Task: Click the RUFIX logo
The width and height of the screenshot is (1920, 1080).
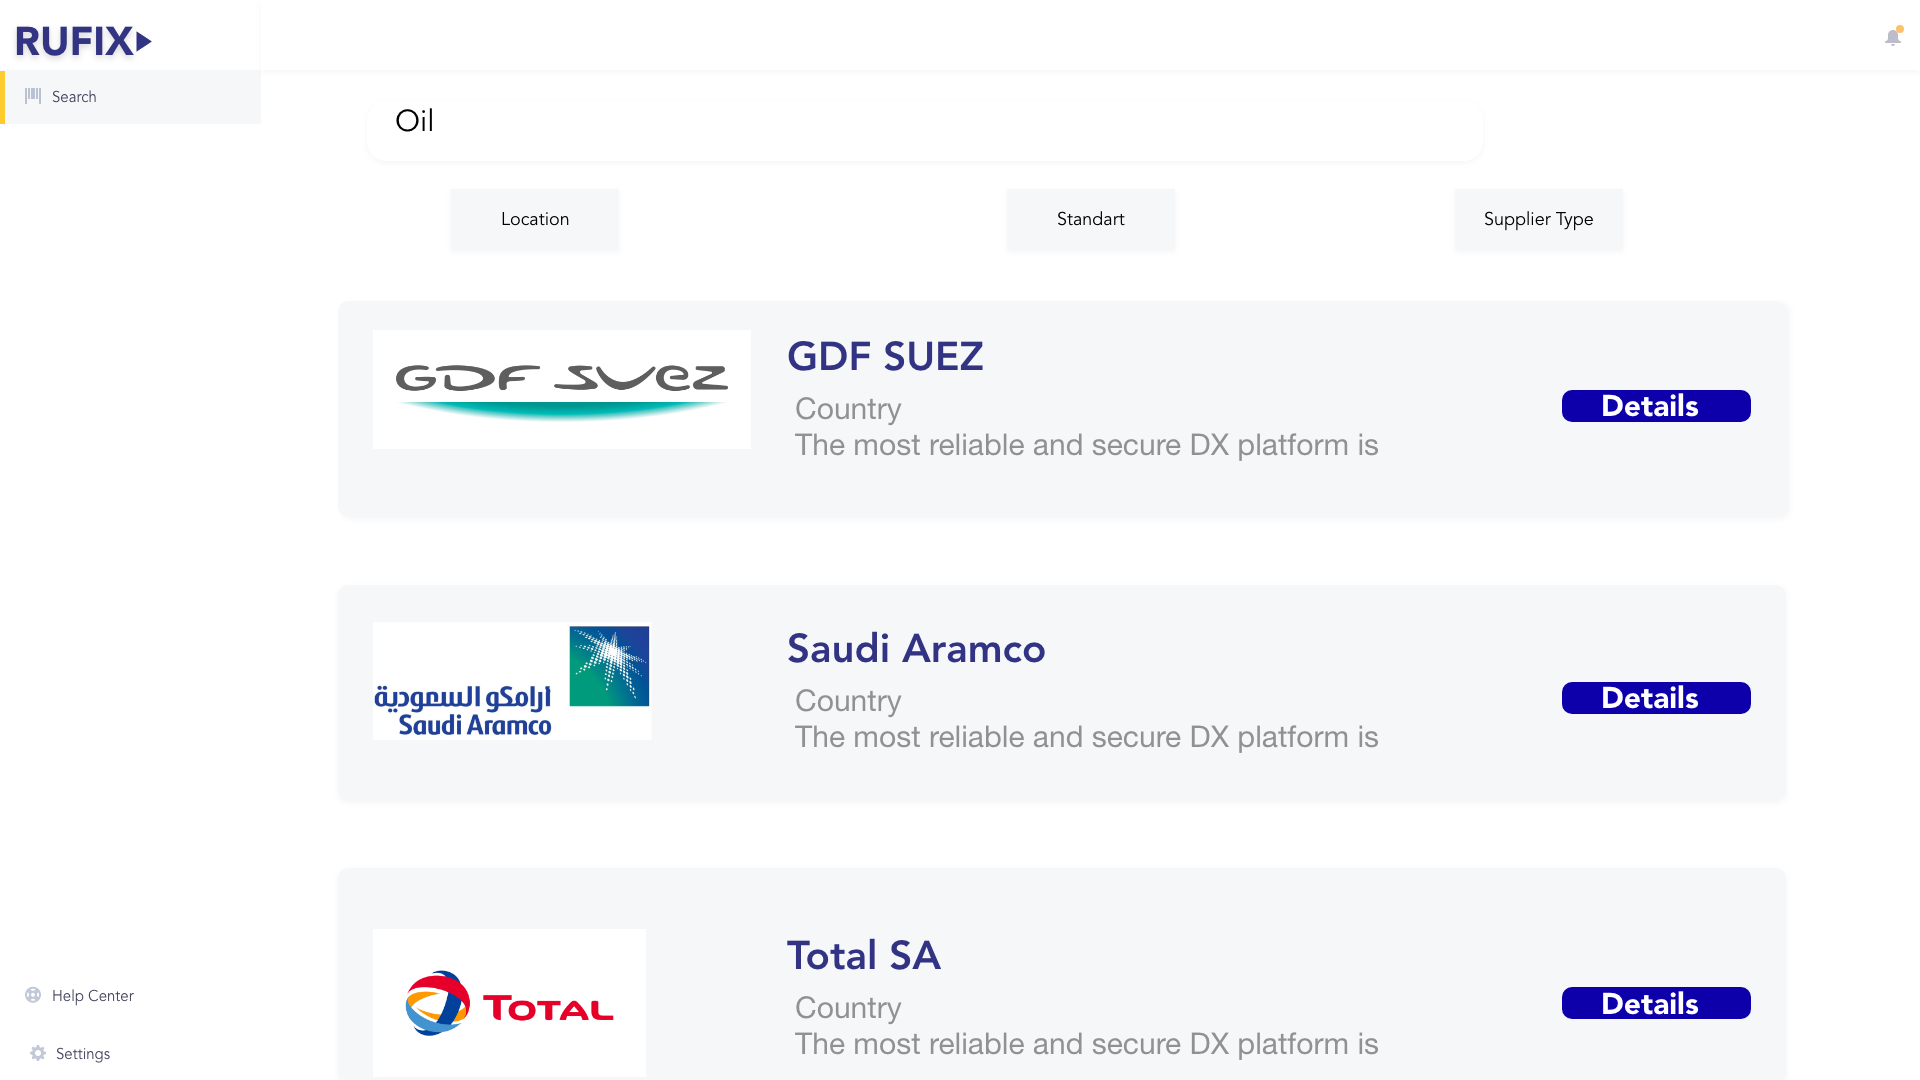Action: 83,41
